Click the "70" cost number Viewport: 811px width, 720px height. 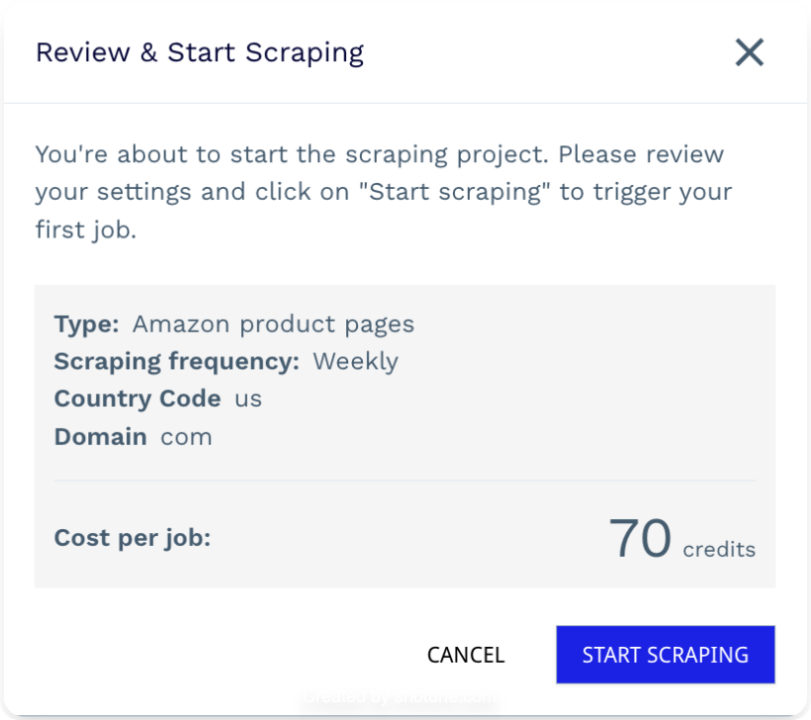coord(640,538)
